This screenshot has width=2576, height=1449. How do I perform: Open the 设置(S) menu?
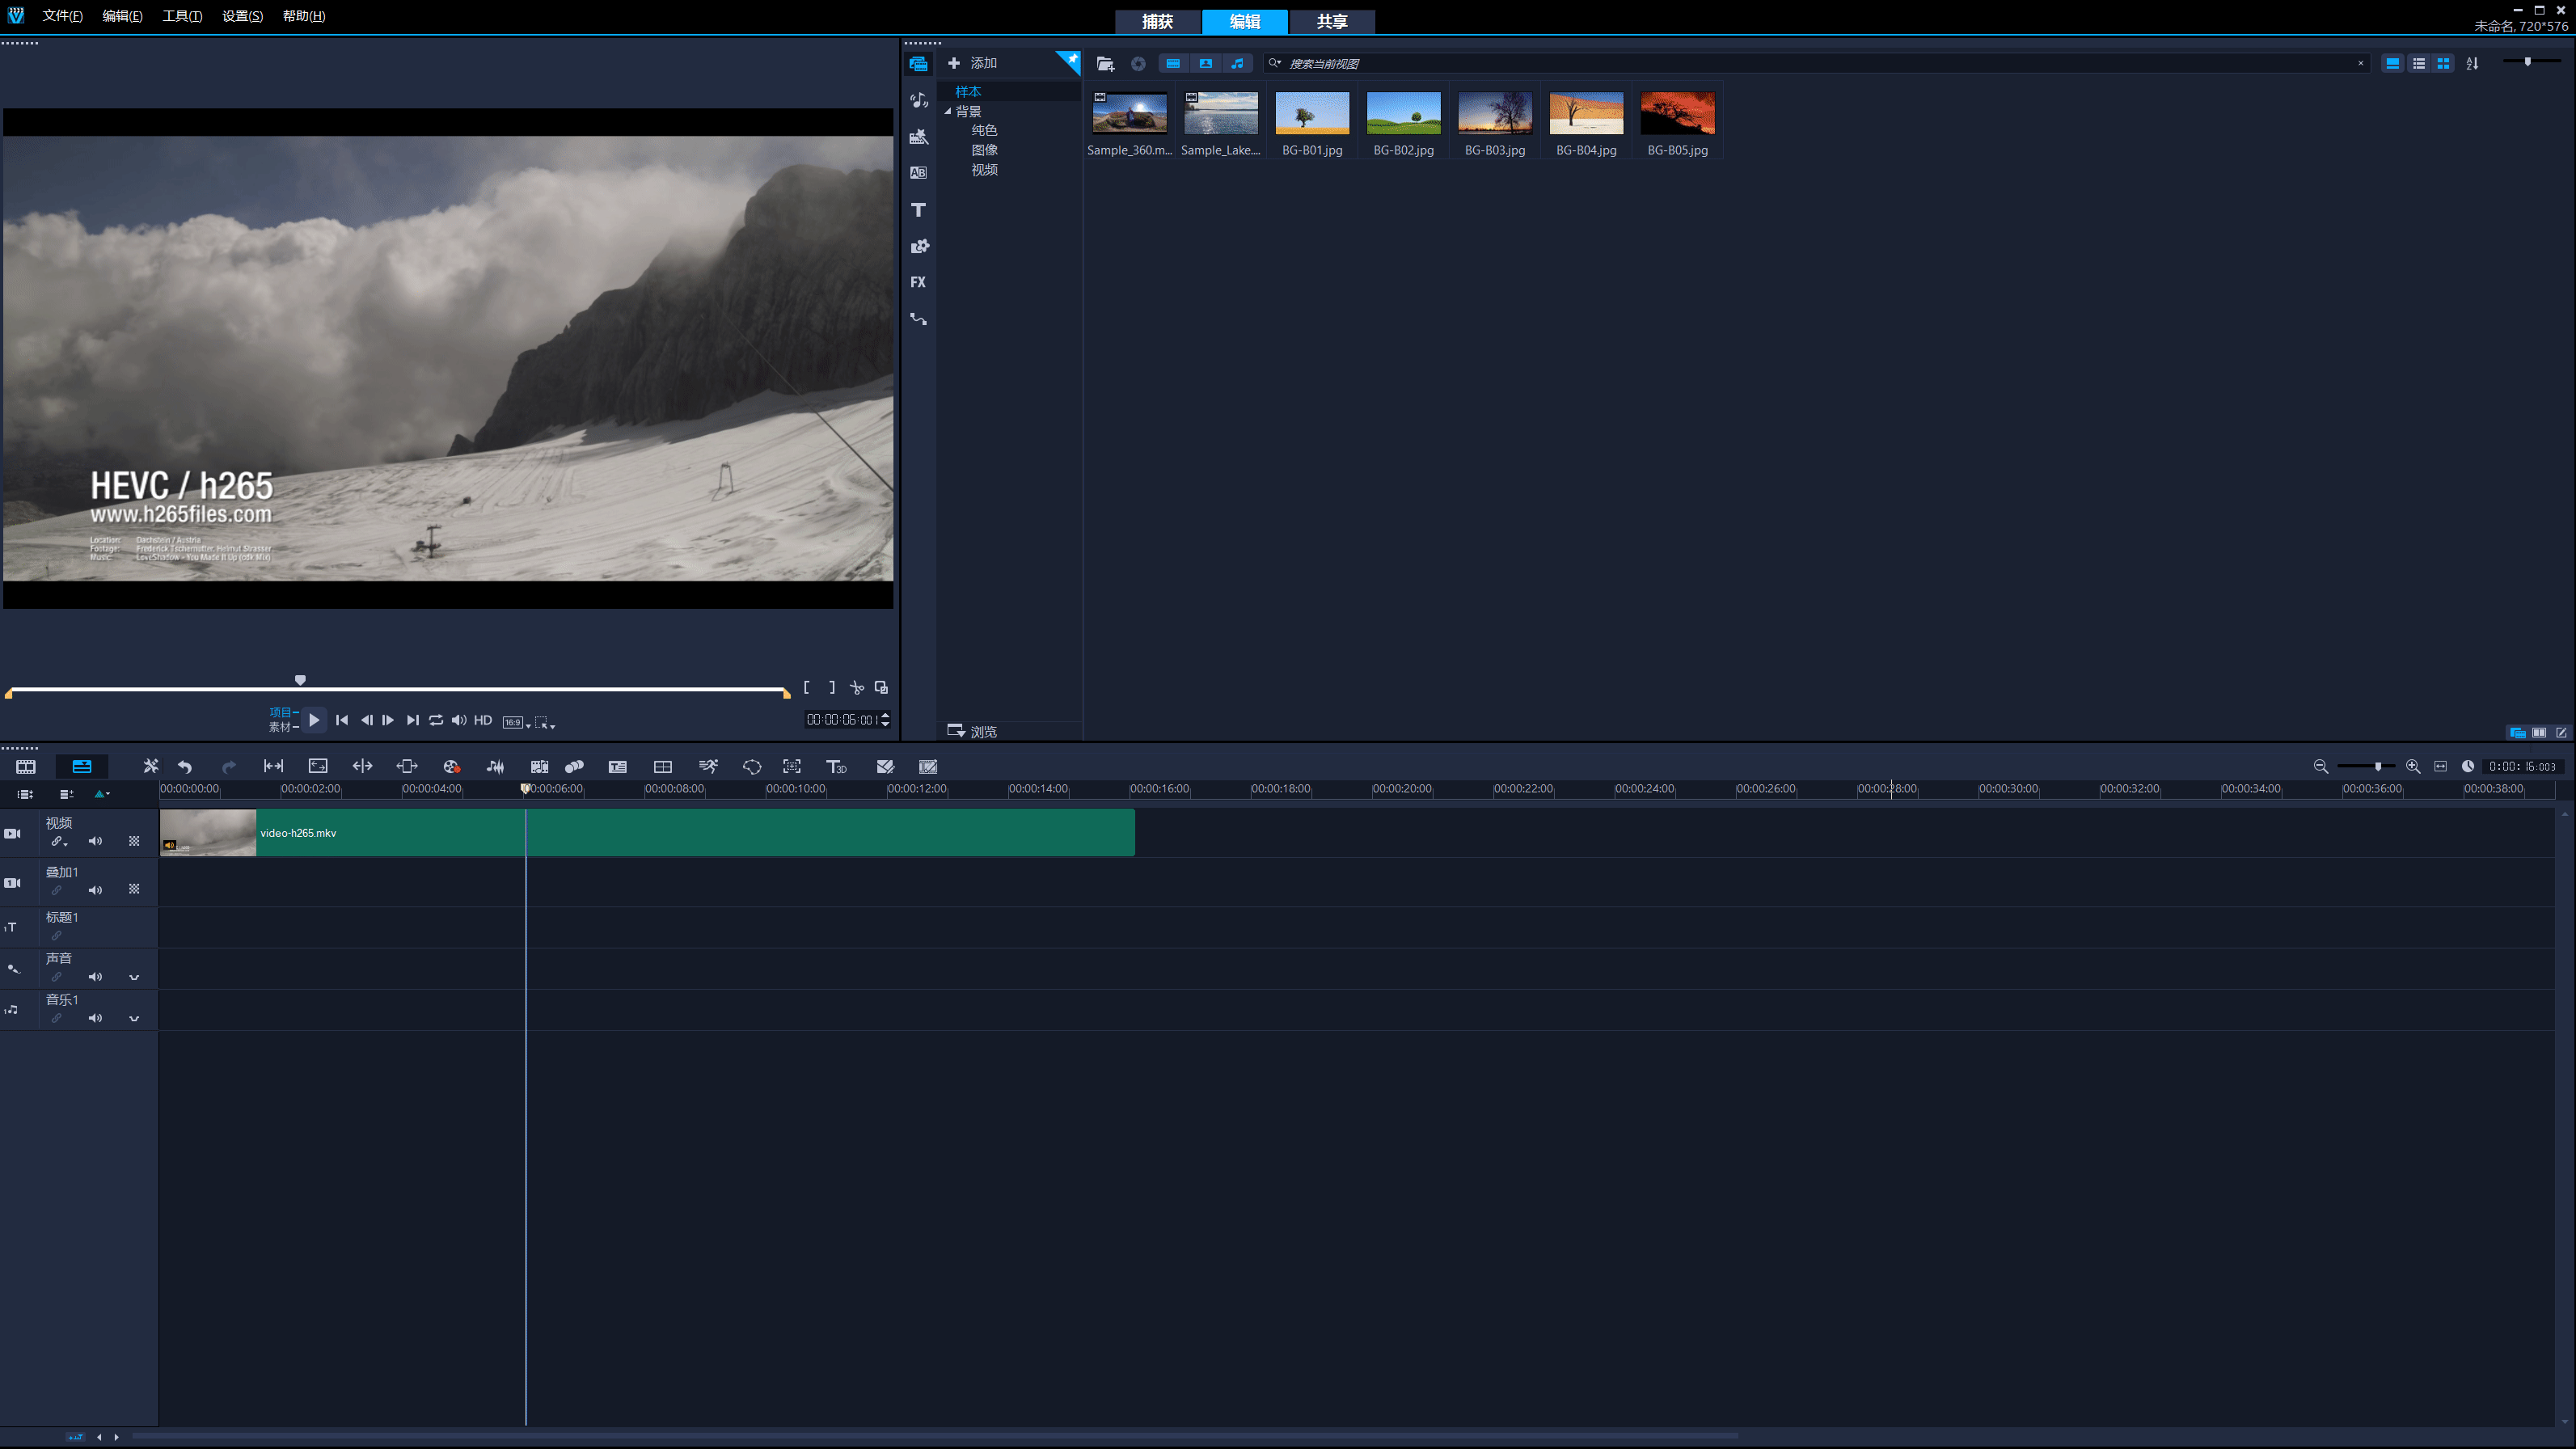click(242, 16)
